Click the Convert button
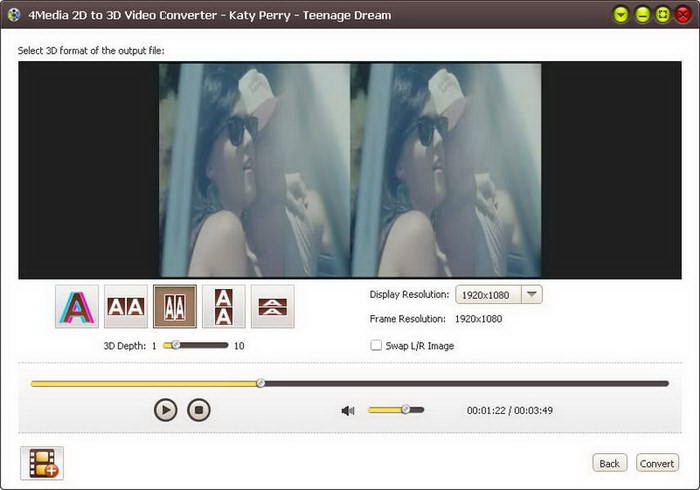The height and width of the screenshot is (490, 700). tap(657, 463)
